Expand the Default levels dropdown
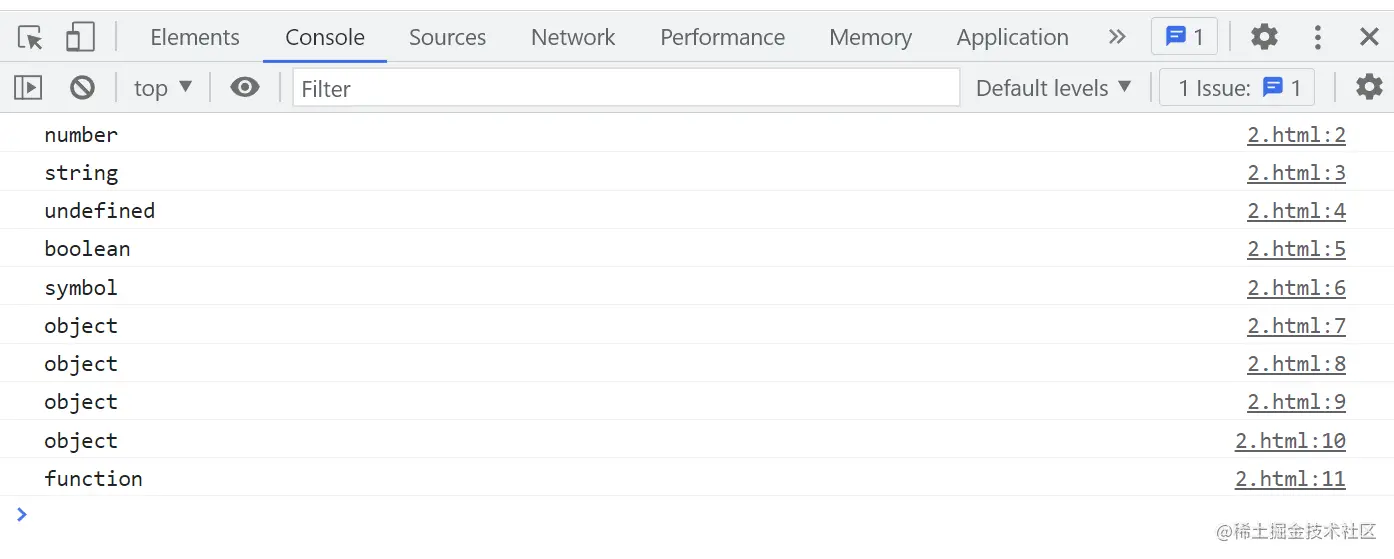1394x559 pixels. click(1053, 88)
